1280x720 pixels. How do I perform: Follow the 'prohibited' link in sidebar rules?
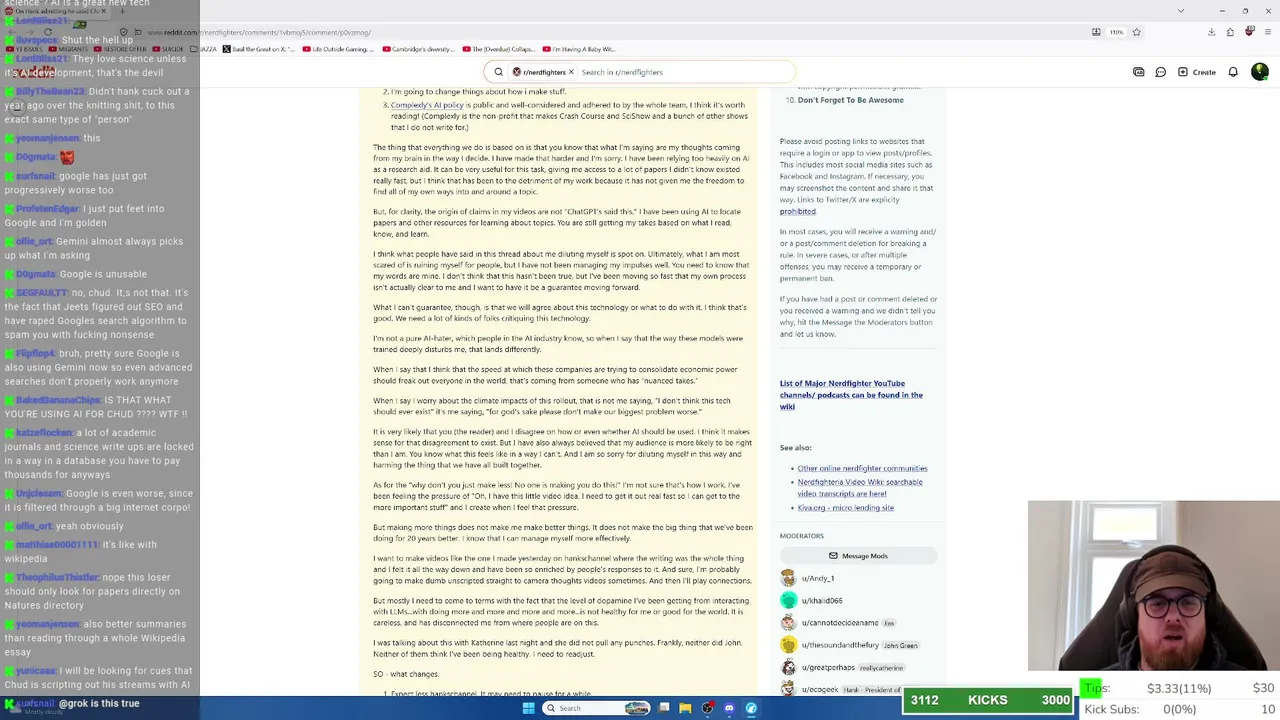pos(798,212)
